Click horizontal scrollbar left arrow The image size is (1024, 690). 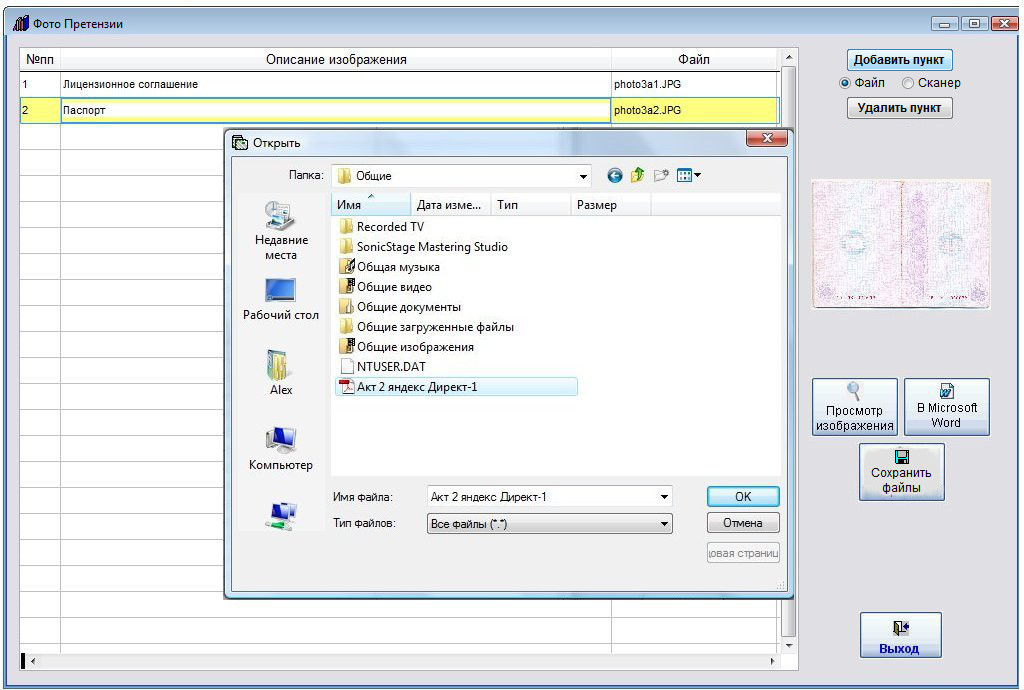coord(33,661)
